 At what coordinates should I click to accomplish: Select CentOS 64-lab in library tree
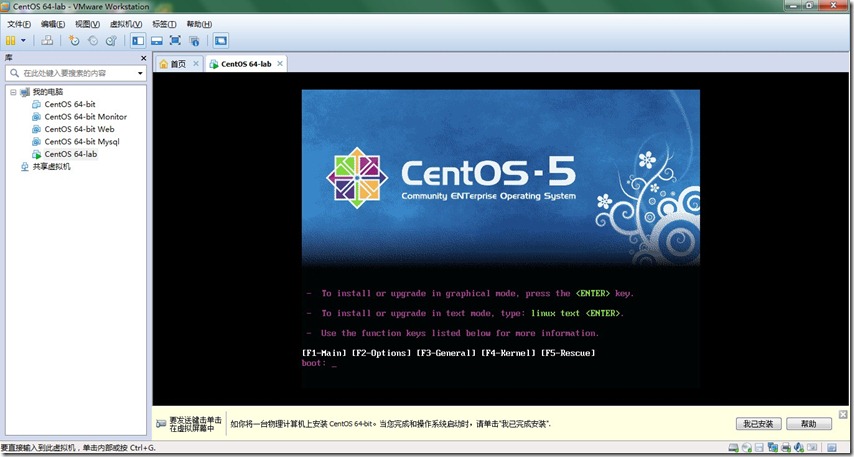pyautogui.click(x=71, y=154)
